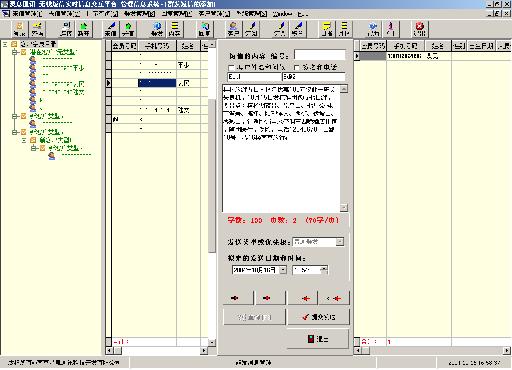Click the blue pen icon left of the second green house
Image resolution: width=512 pixels, height=370 pixels.
(x=111, y=29)
